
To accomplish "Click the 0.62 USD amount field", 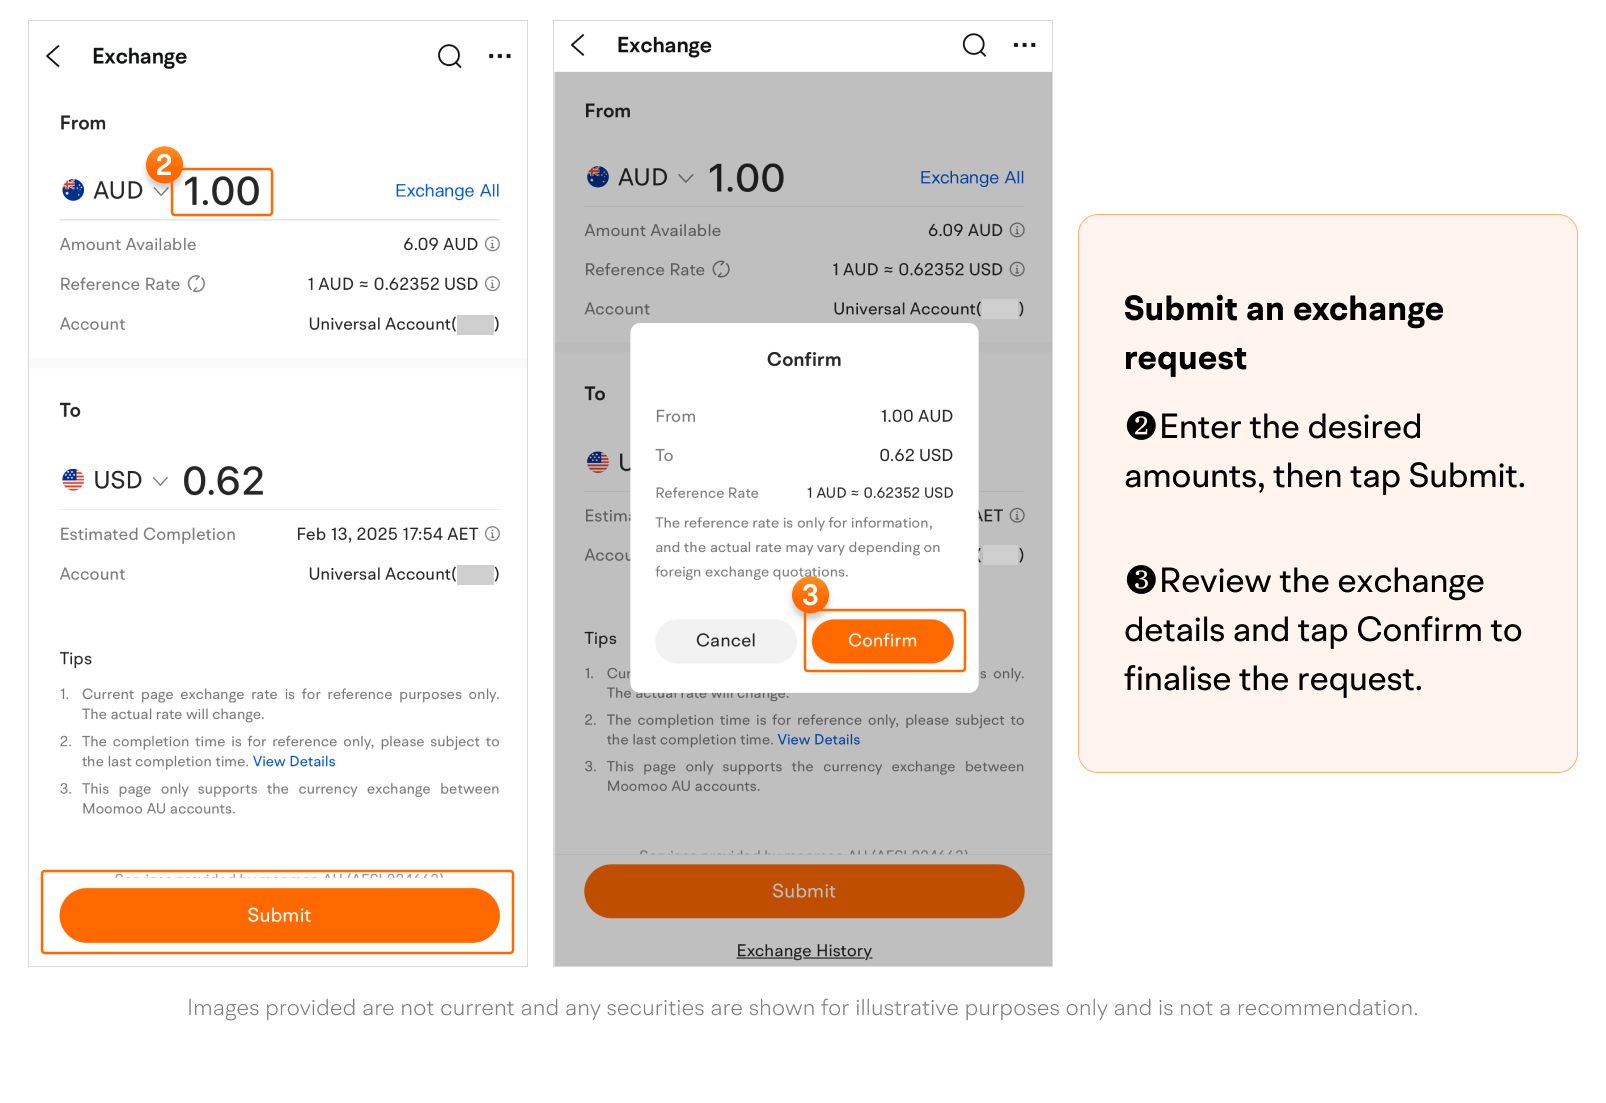I will click(x=223, y=482).
